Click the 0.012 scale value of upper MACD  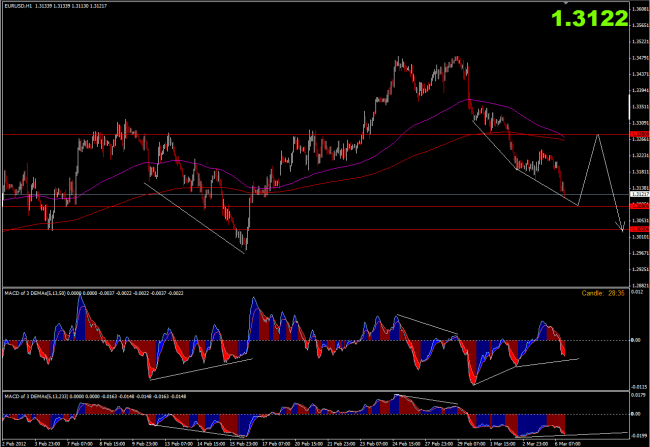tap(637, 292)
